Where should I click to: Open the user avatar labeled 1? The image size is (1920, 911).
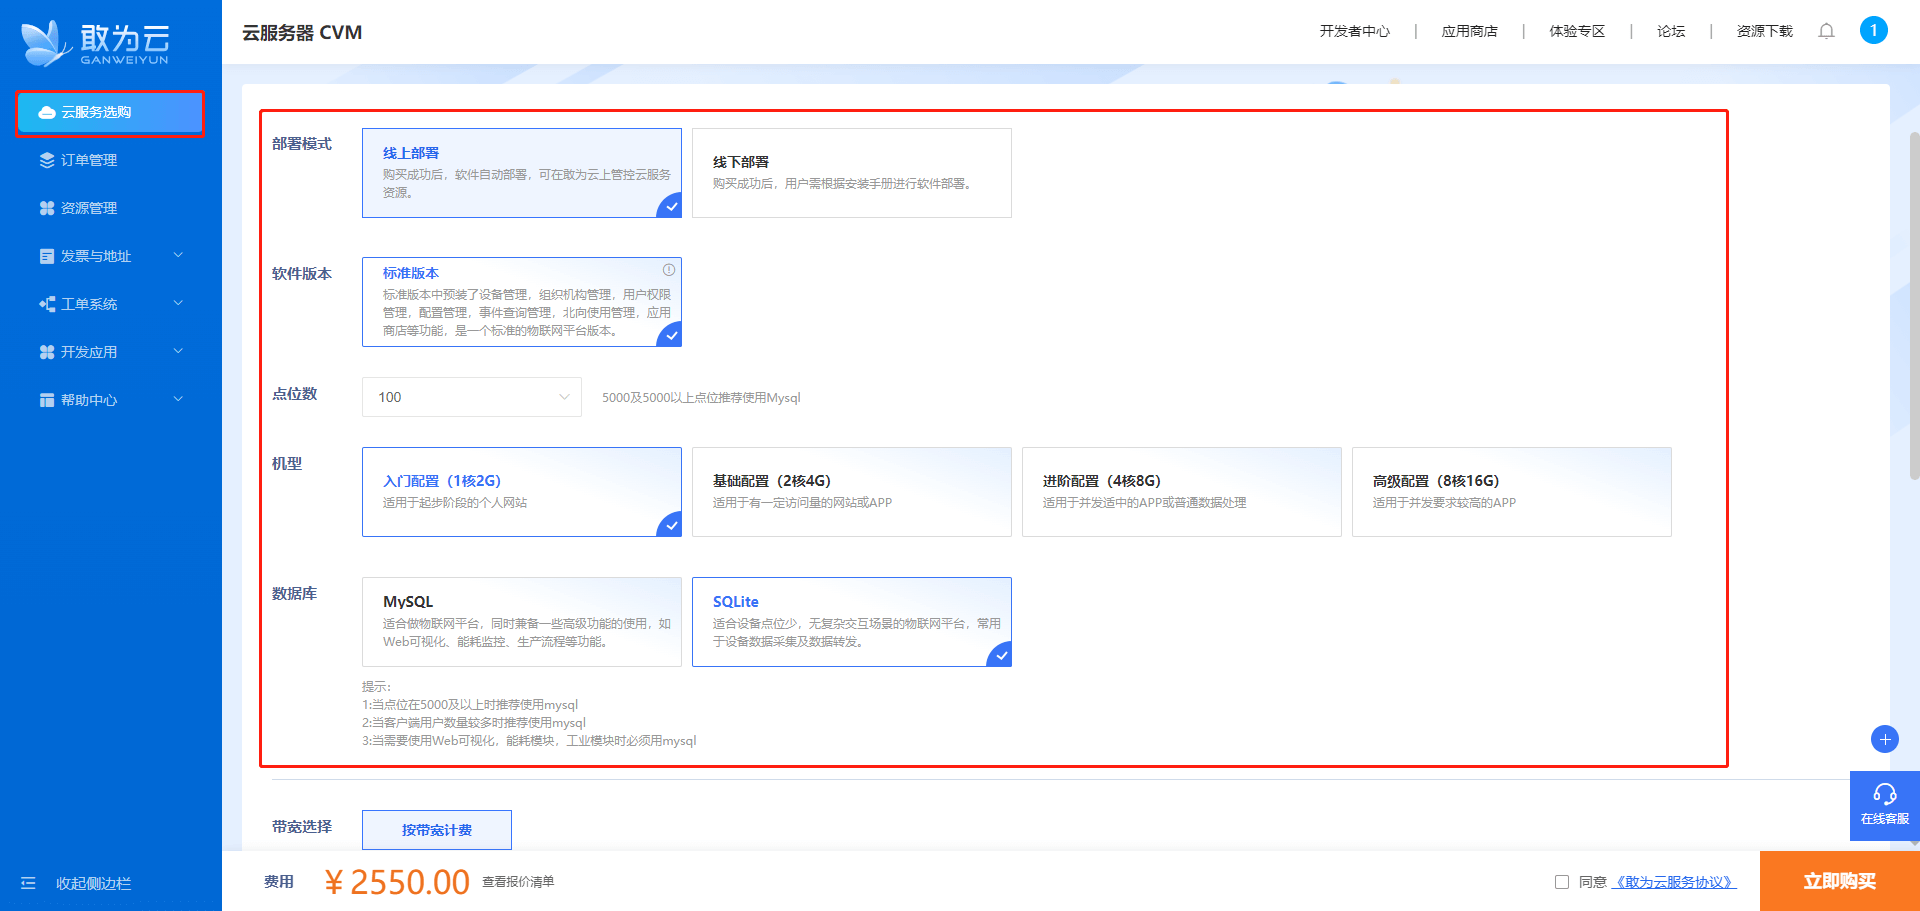tap(1873, 30)
